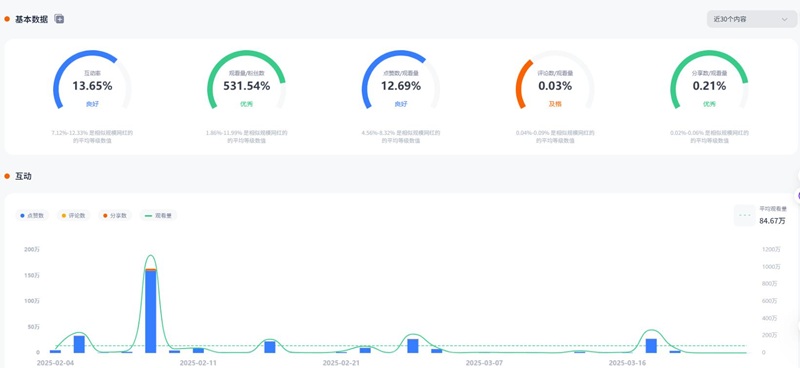Click the 观看量/粉丝数 gauge label
The width and height of the screenshot is (800, 368).
[246, 73]
